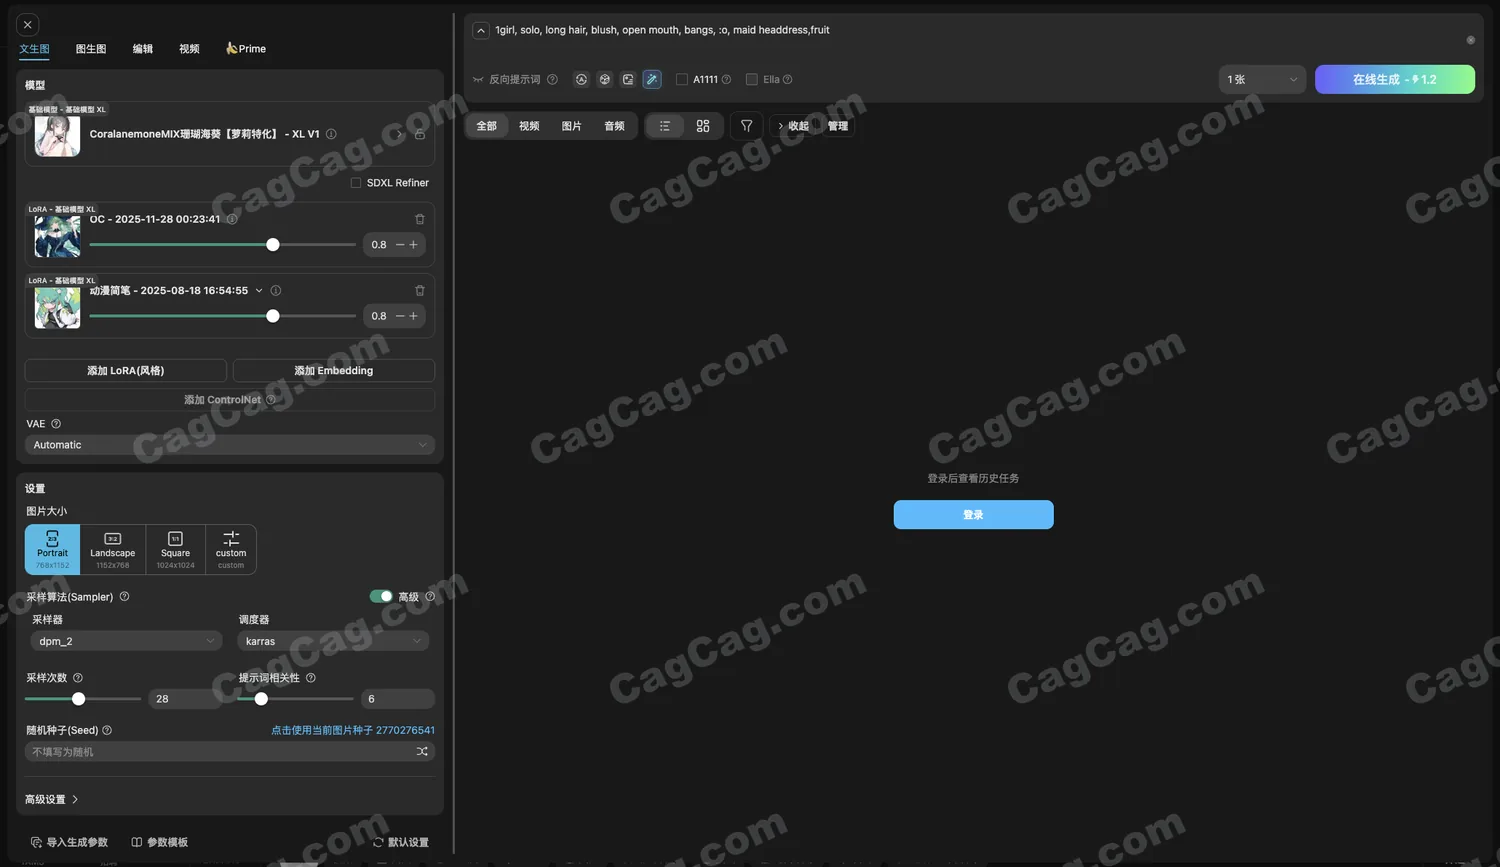Click the shuffle seed icon
The height and width of the screenshot is (867, 1500).
422,751
